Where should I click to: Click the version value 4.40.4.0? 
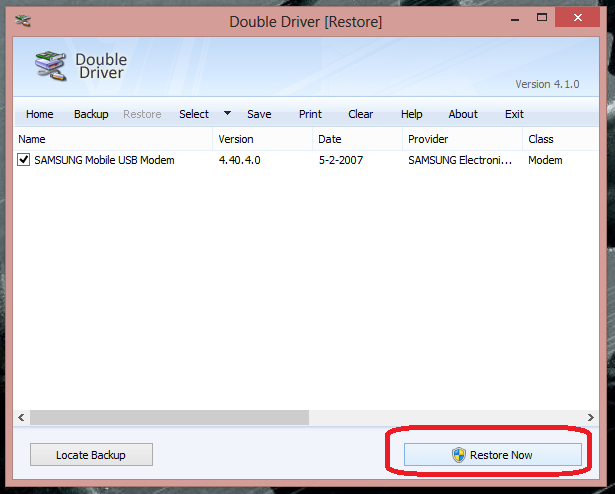point(240,160)
